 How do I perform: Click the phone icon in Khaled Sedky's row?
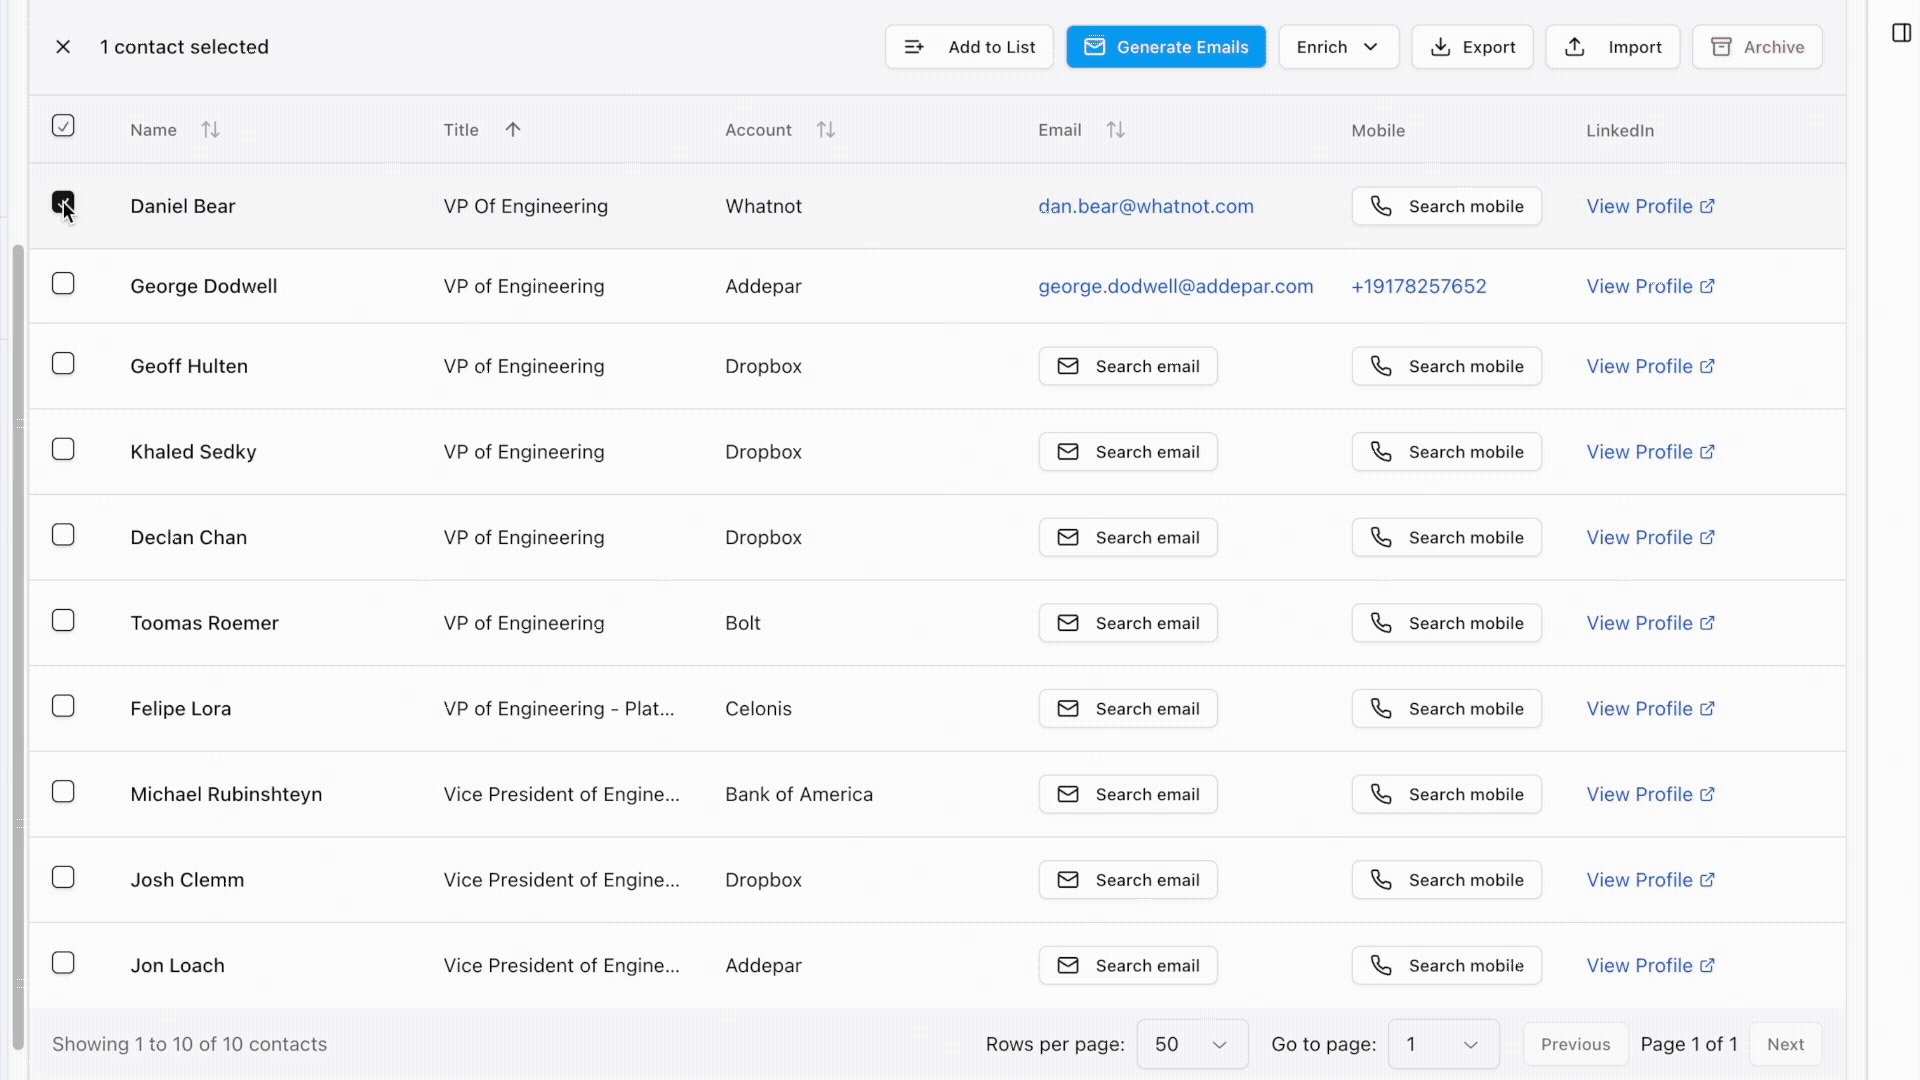1382,451
